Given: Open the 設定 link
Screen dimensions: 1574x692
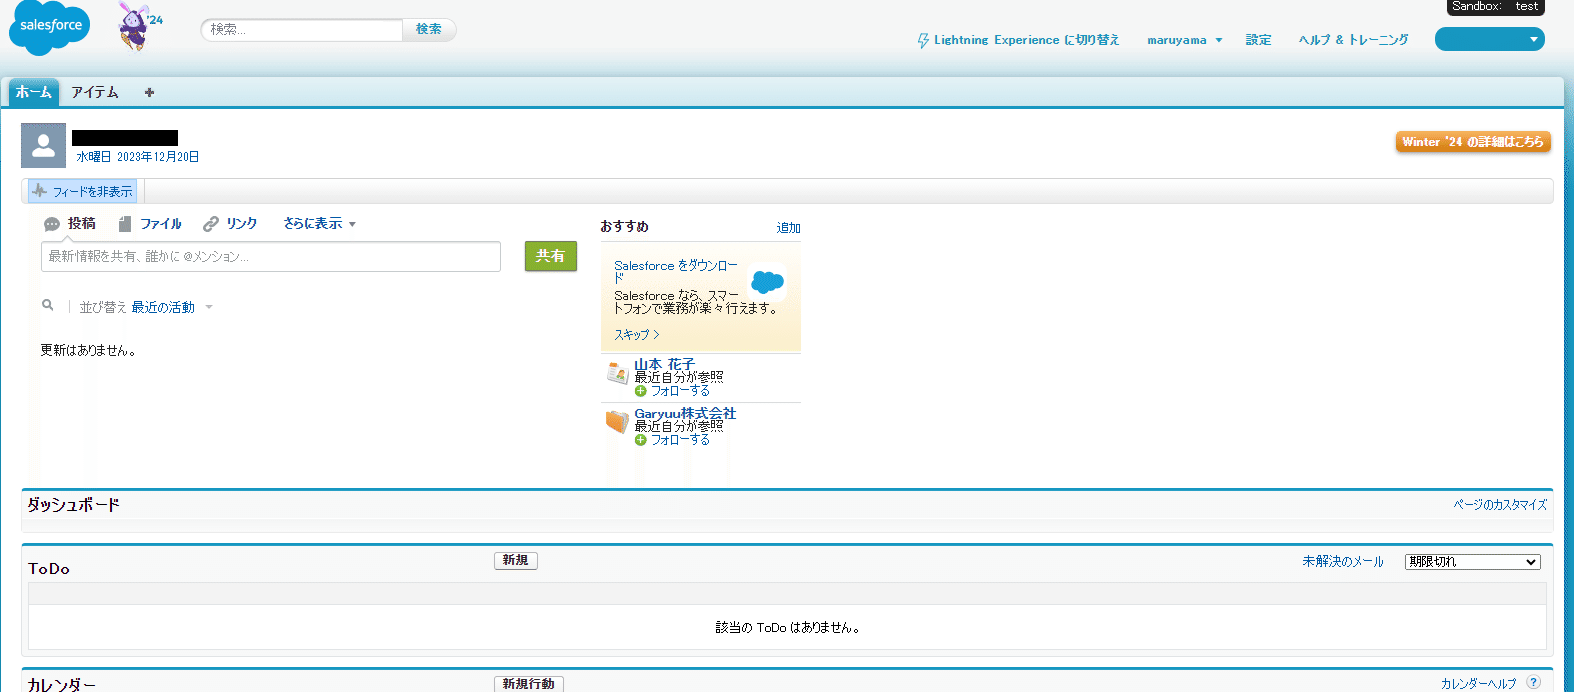Looking at the screenshot, I should tap(1259, 40).
